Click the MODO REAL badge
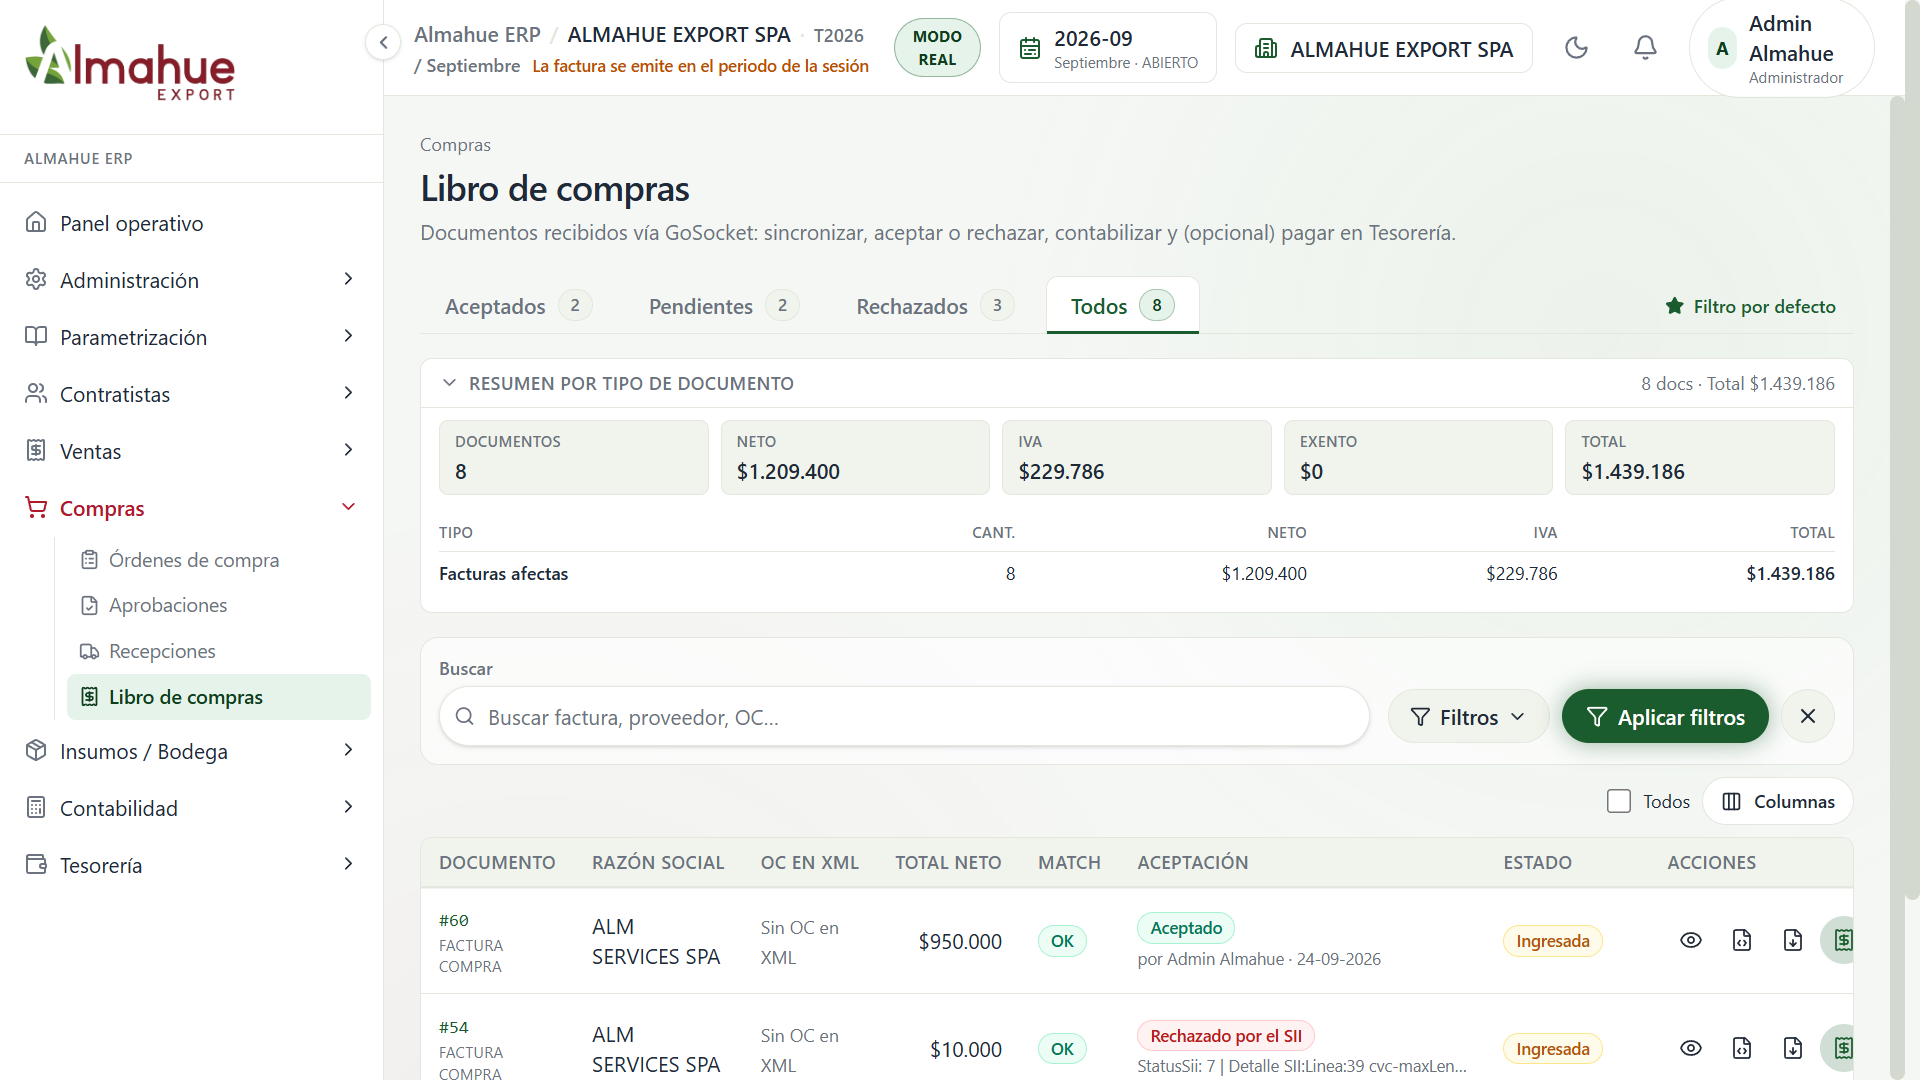 pyautogui.click(x=937, y=48)
